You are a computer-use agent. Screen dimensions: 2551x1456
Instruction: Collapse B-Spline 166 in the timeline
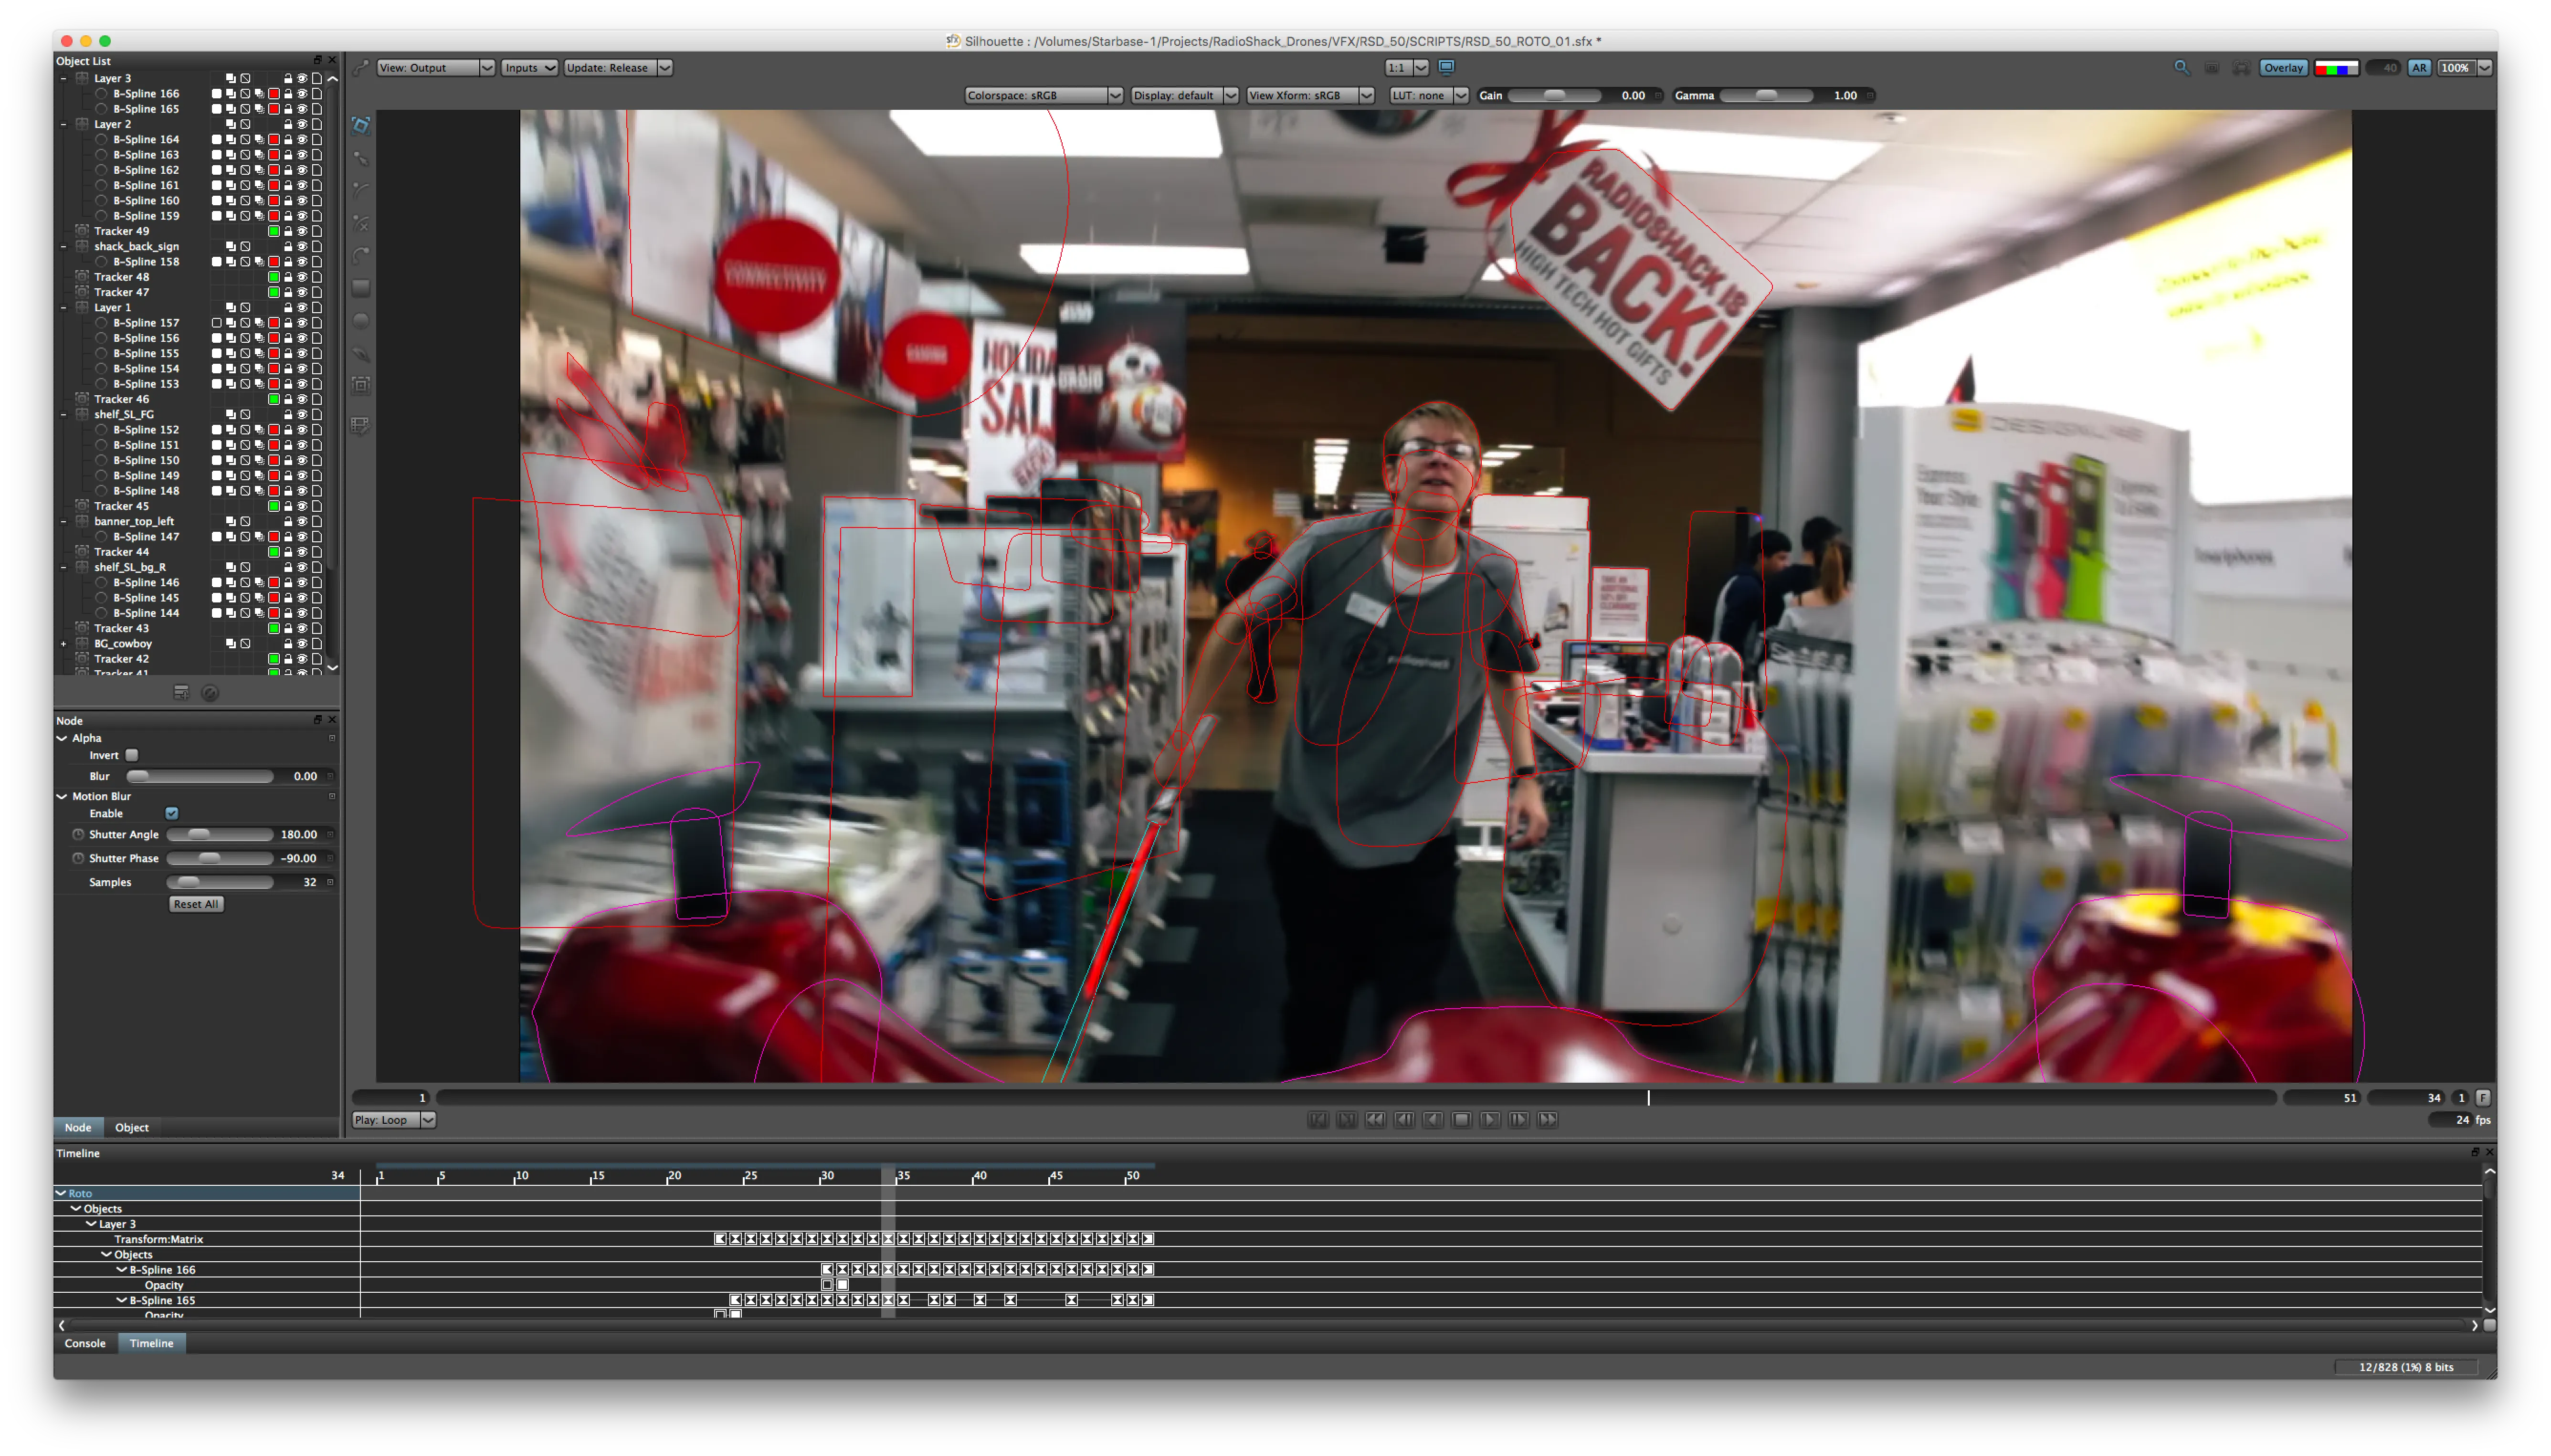[122, 1270]
